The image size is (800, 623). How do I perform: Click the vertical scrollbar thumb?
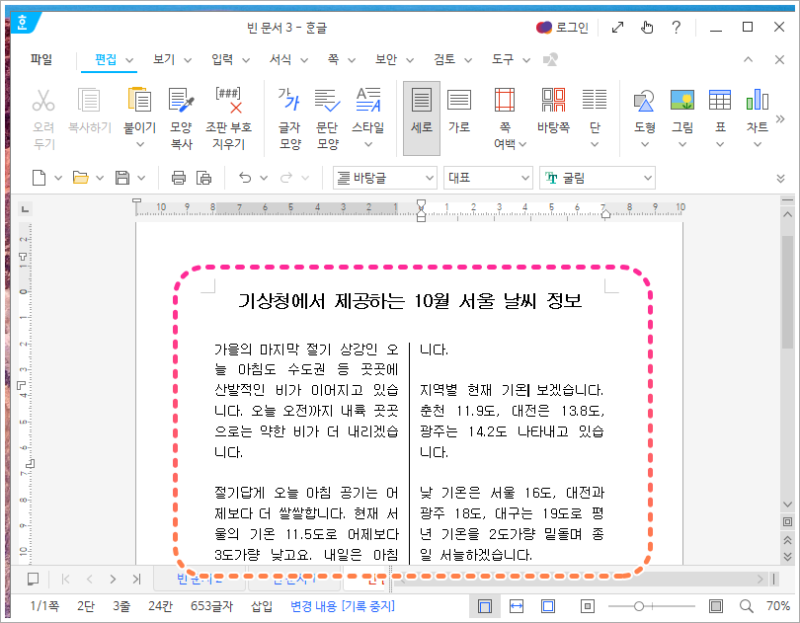788,292
